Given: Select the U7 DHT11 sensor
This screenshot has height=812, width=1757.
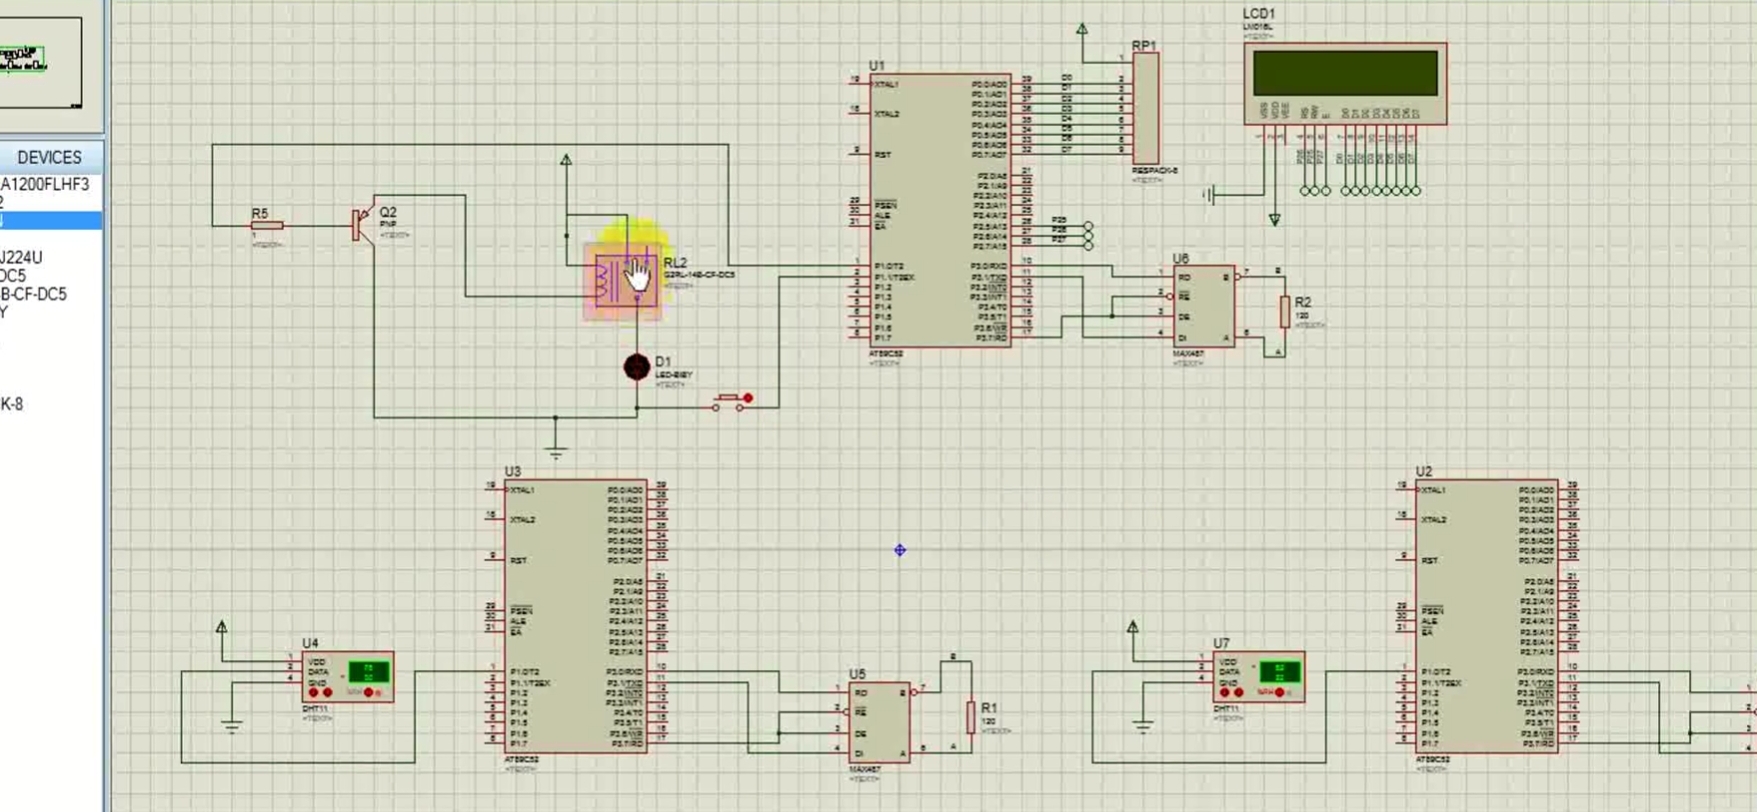Looking at the screenshot, I should [1259, 677].
